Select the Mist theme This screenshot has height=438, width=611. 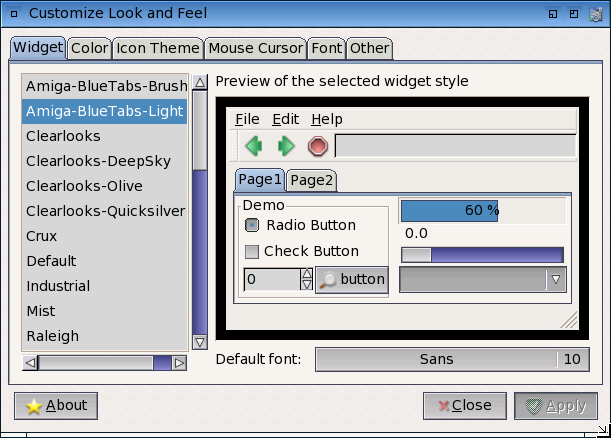coord(104,311)
